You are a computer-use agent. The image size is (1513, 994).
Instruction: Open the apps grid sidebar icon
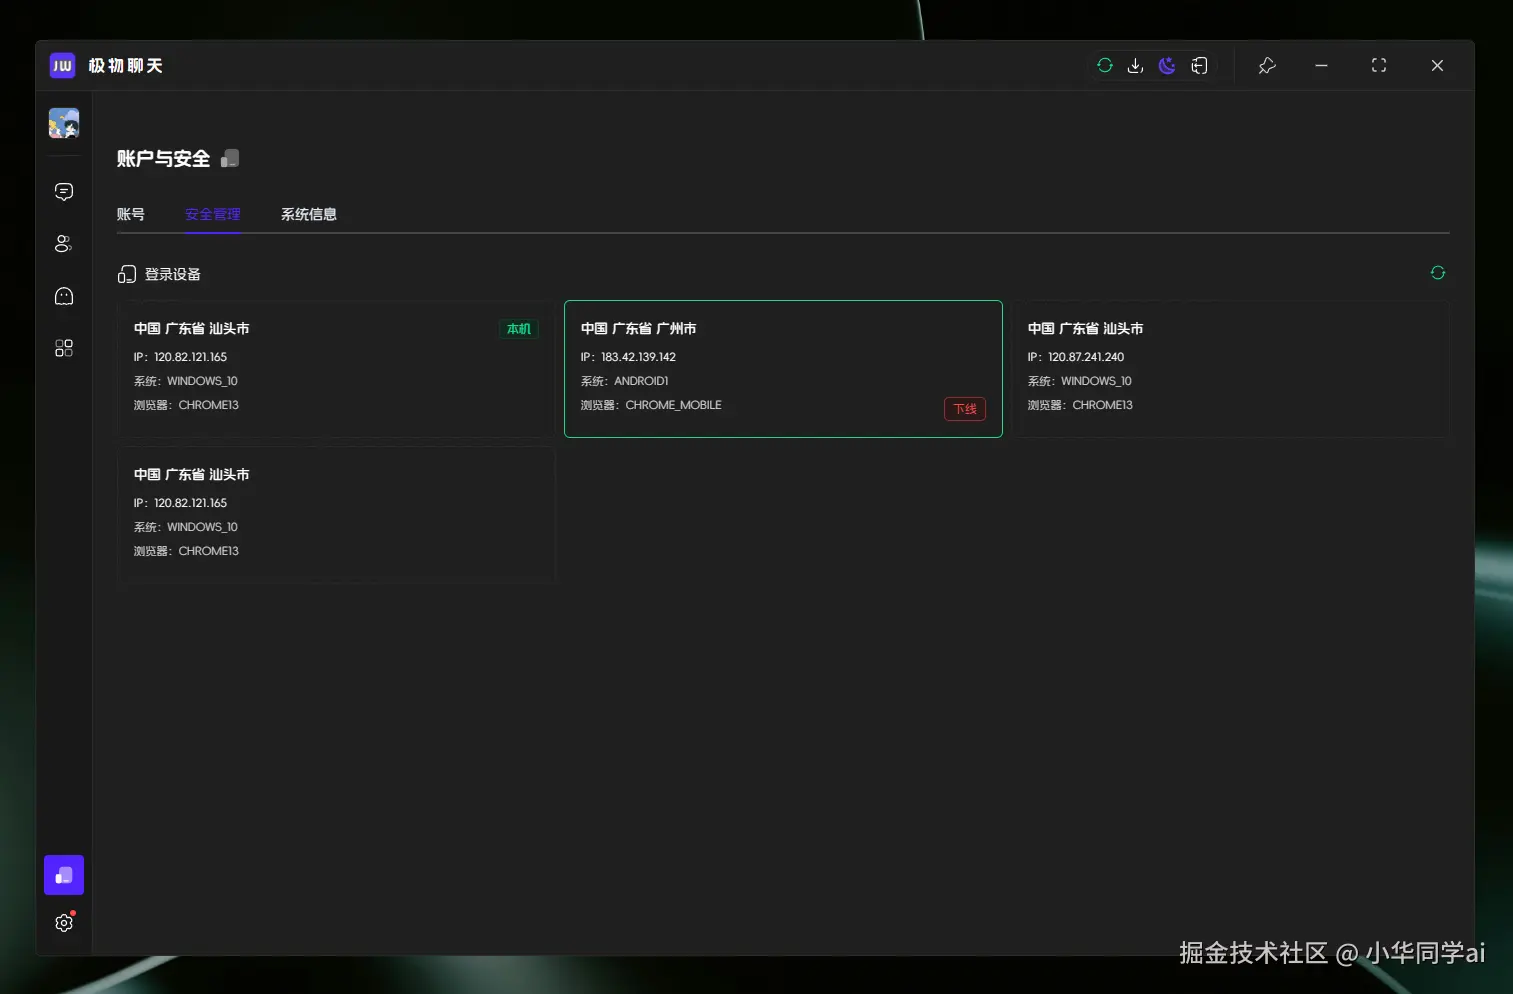[x=64, y=348]
